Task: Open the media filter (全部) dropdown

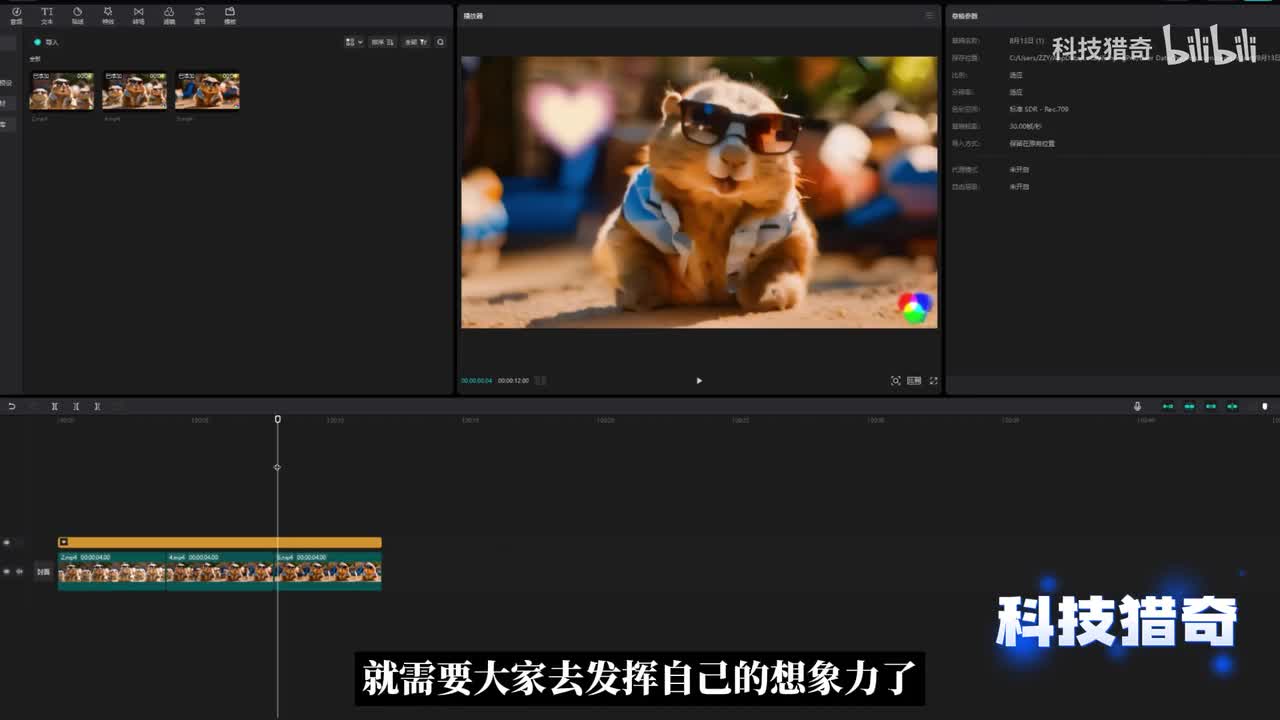Action: 417,42
